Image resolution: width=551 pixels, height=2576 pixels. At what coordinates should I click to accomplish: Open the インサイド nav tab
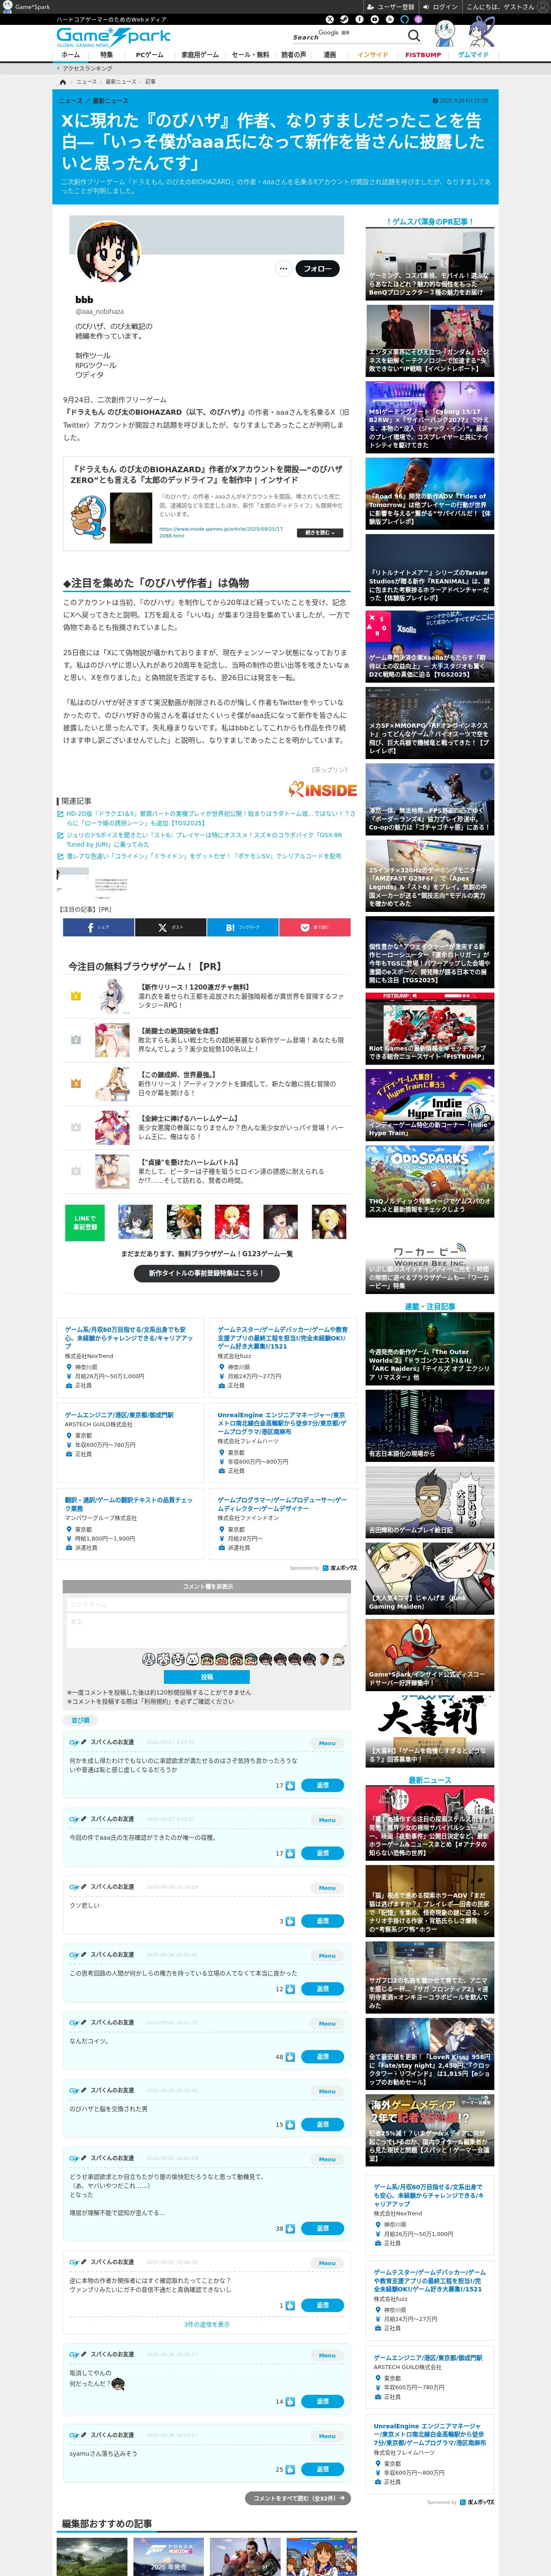tap(372, 55)
